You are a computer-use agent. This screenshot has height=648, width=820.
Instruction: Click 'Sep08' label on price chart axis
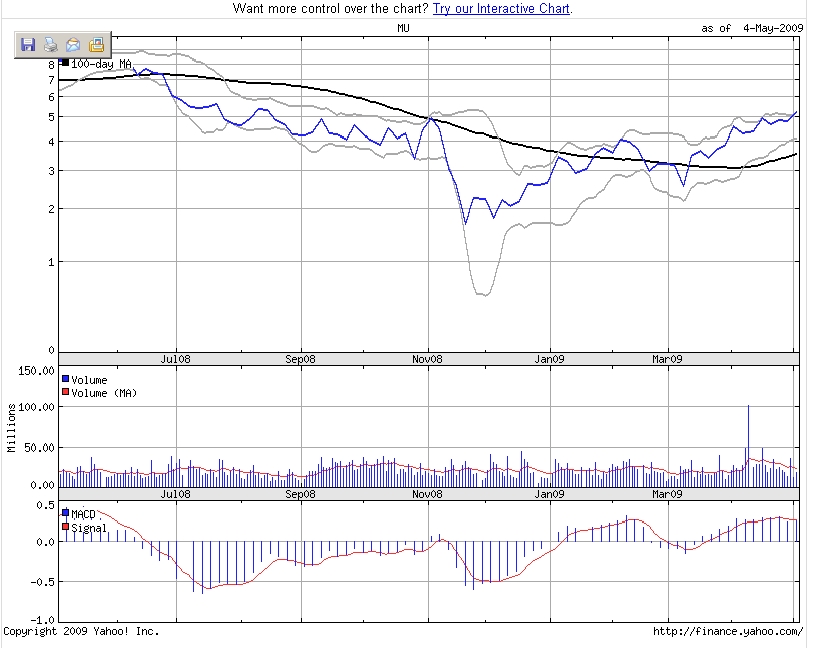300,359
